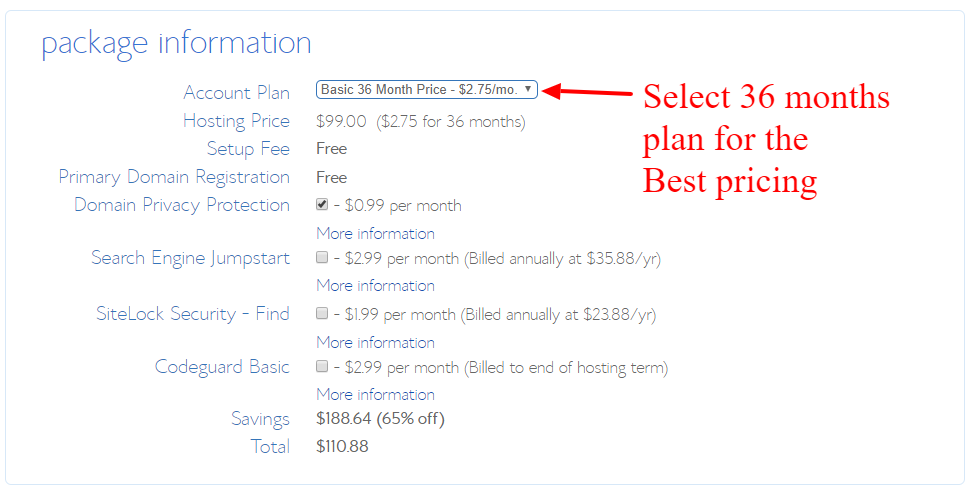This screenshot has height=493, width=979.
Task: Click the SiteLock Security - Find label
Action: pos(192,314)
